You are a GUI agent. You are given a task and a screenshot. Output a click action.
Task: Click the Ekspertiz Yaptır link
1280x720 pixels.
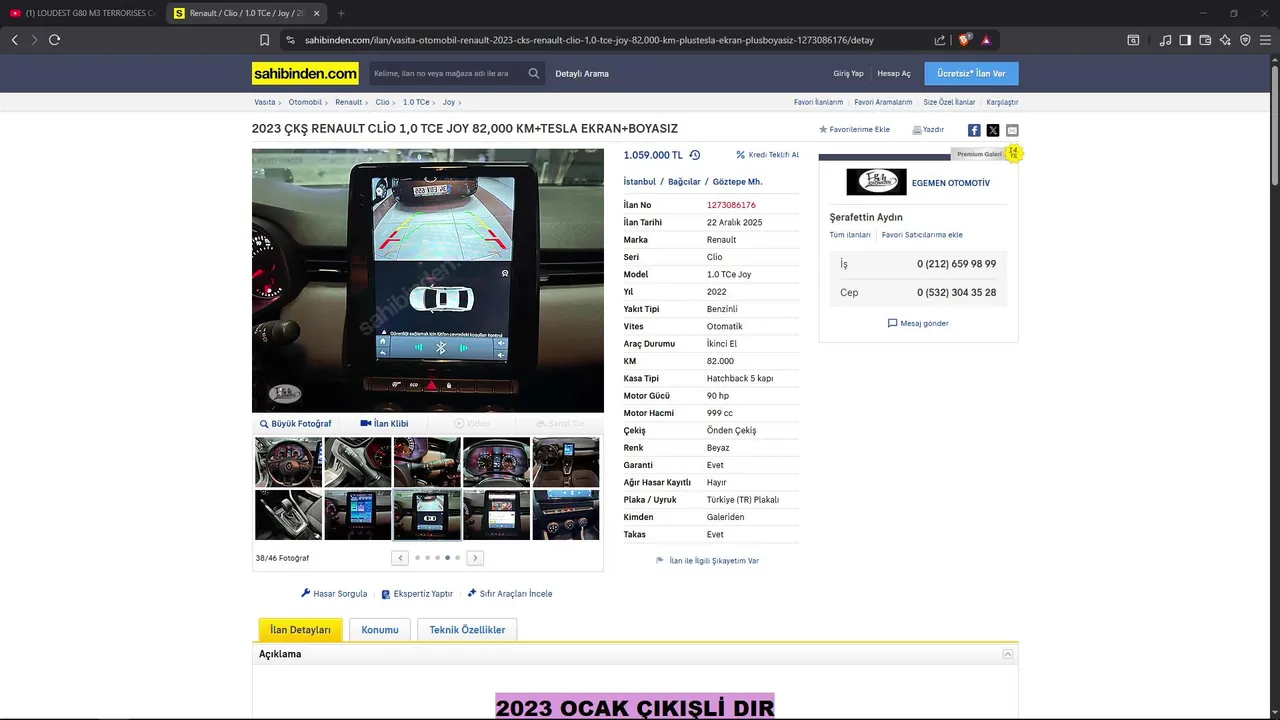tap(417, 594)
